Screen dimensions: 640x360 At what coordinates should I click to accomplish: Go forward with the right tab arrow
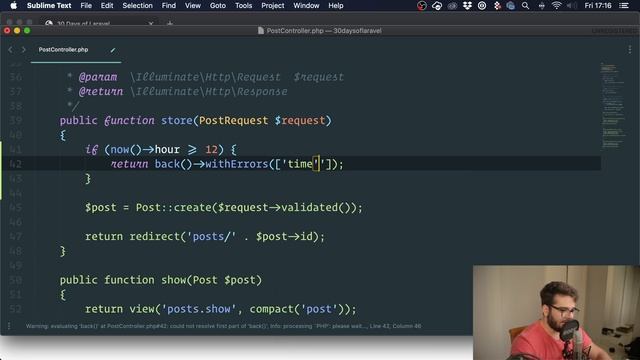(23, 50)
